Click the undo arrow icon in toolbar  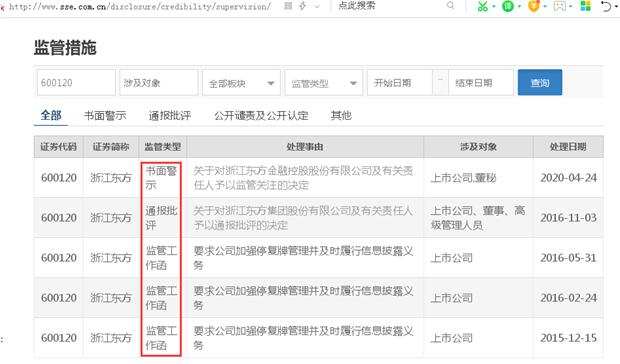[606, 6]
